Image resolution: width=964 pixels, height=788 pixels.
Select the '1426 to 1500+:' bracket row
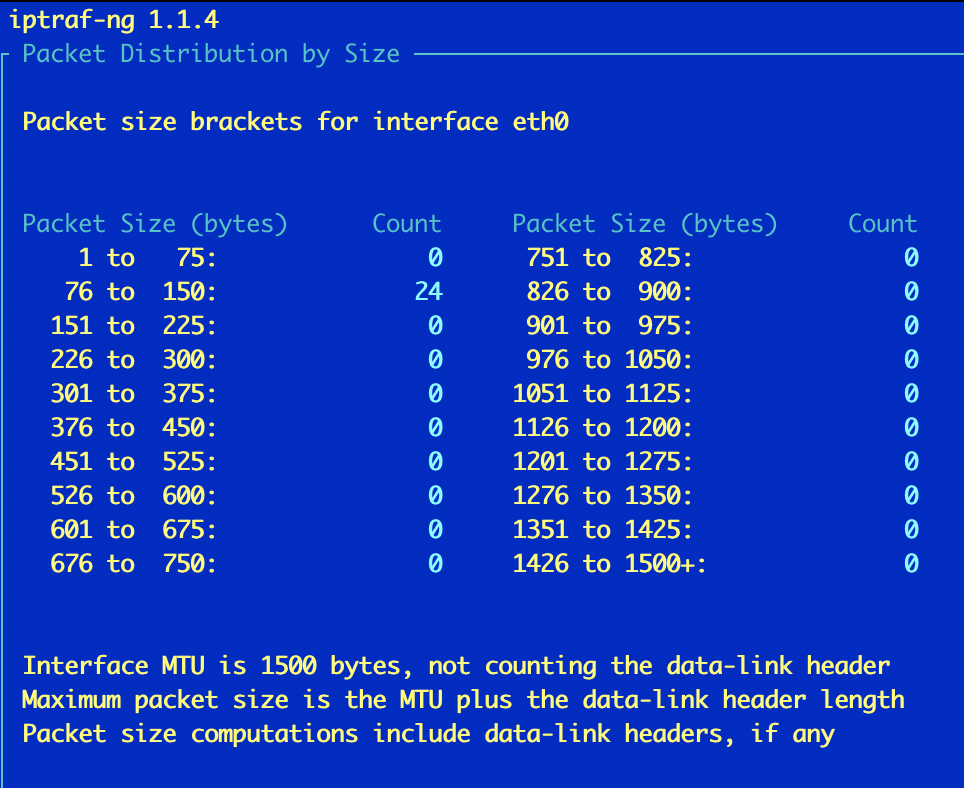716,564
